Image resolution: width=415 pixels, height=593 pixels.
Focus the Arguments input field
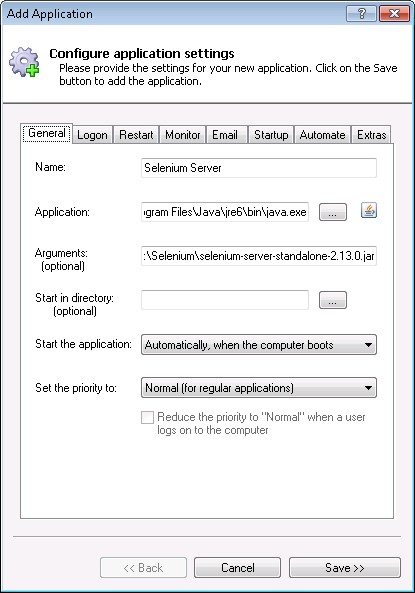pos(259,256)
